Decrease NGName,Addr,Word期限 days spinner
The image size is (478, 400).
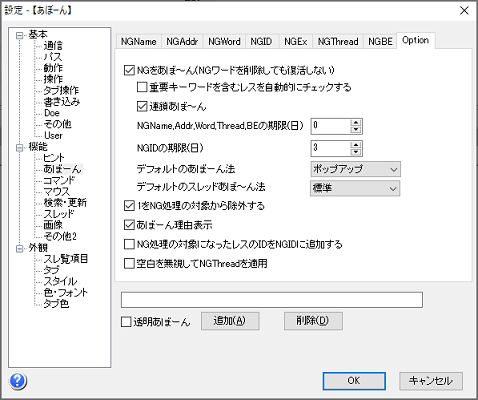point(356,130)
